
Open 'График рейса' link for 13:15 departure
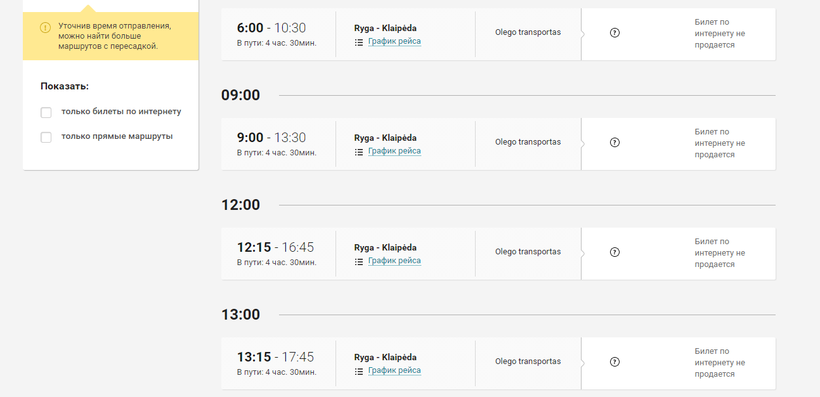(394, 371)
